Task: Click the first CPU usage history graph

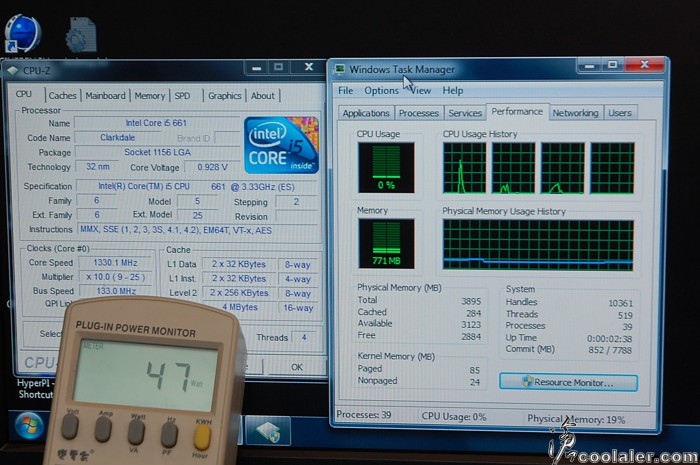Action: (x=464, y=168)
